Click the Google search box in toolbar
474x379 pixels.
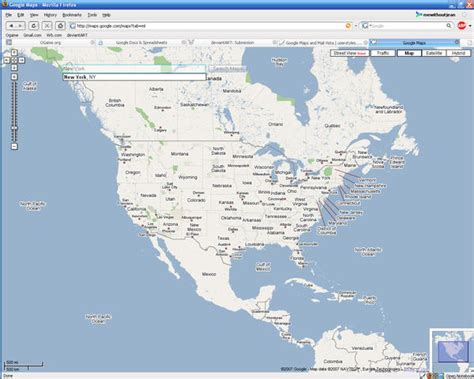(408, 26)
